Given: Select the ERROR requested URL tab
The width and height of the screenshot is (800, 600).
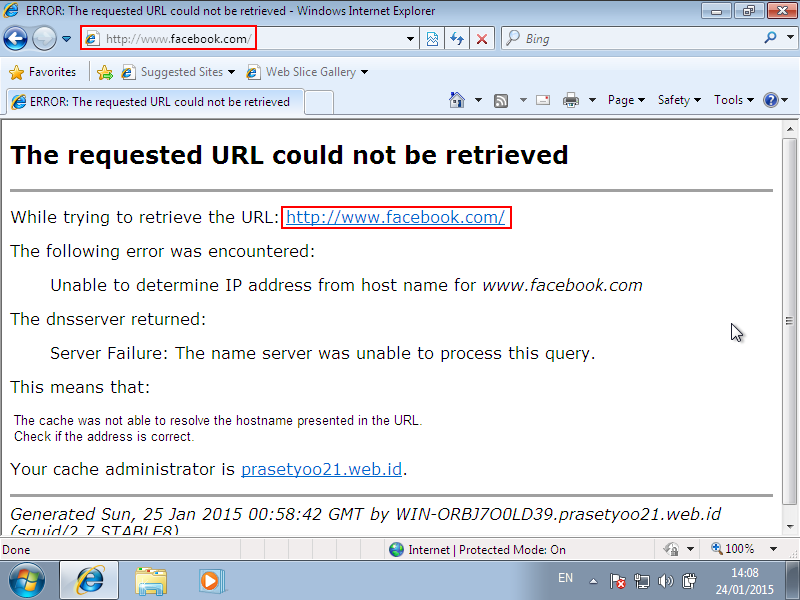Looking at the screenshot, I should [155, 102].
